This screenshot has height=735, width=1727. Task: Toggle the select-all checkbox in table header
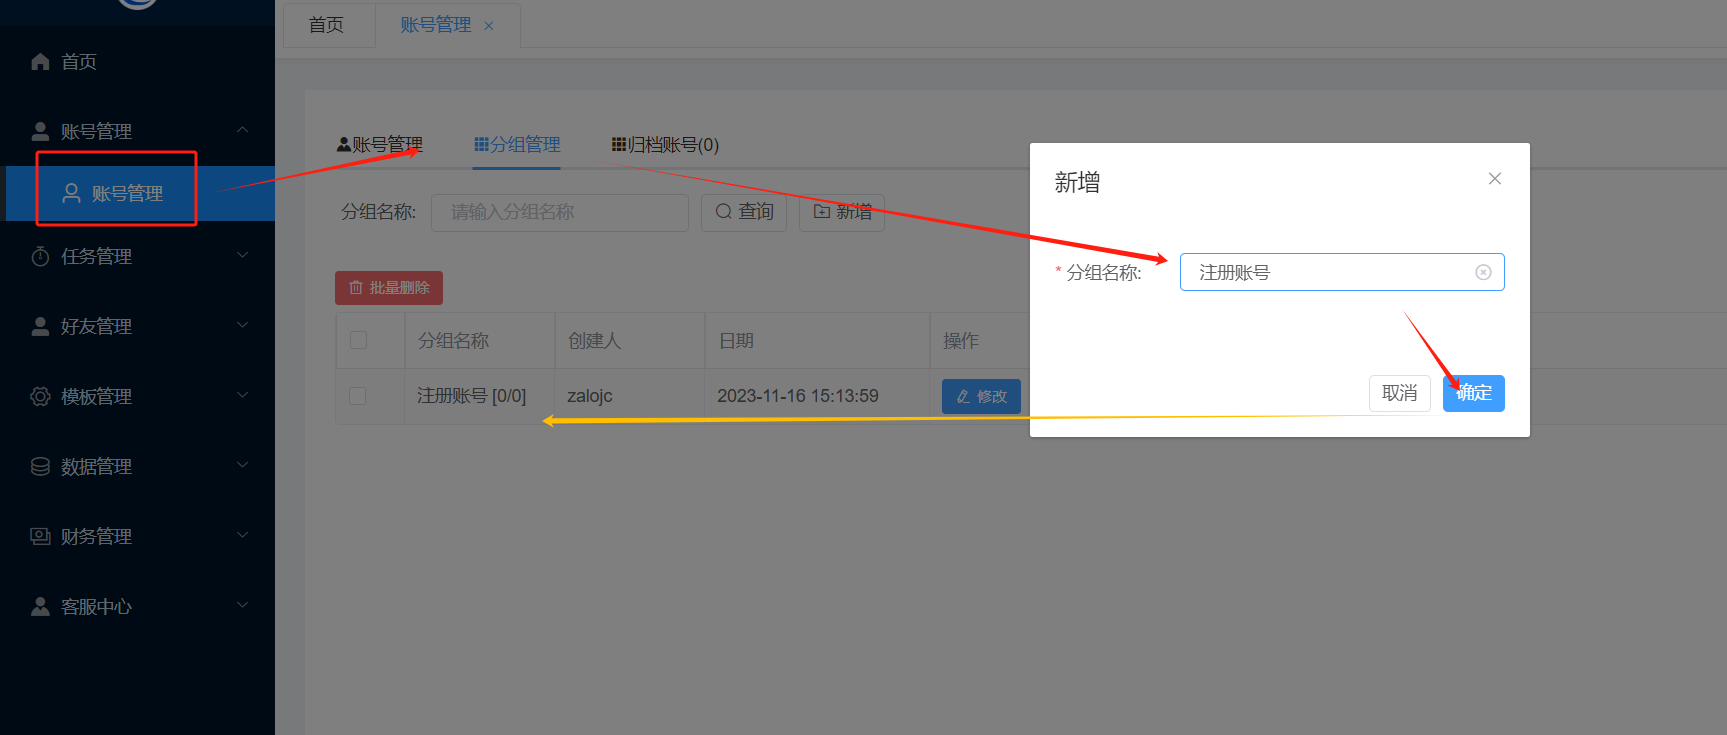[x=358, y=340]
